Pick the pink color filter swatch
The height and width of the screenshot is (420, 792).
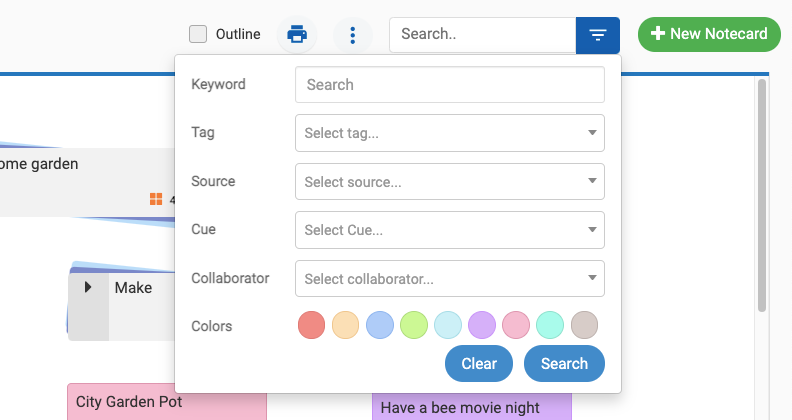516,325
